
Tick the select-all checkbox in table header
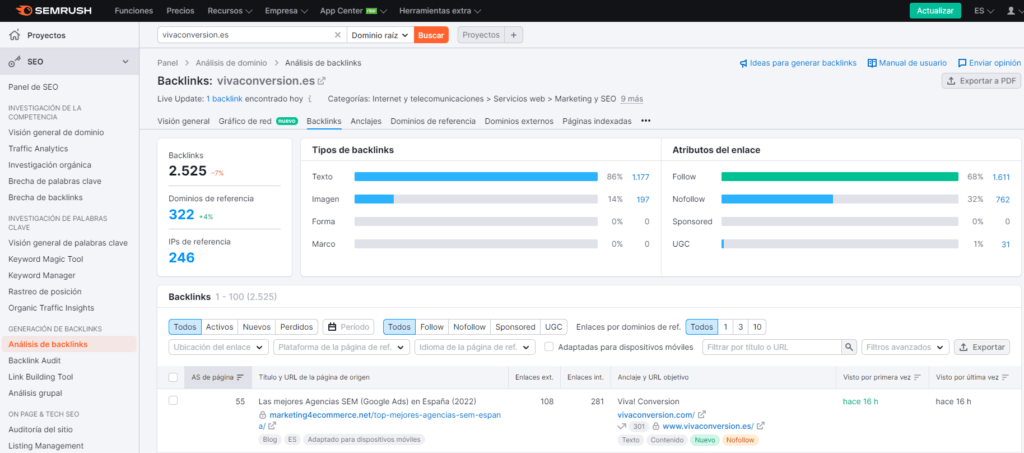coord(173,377)
